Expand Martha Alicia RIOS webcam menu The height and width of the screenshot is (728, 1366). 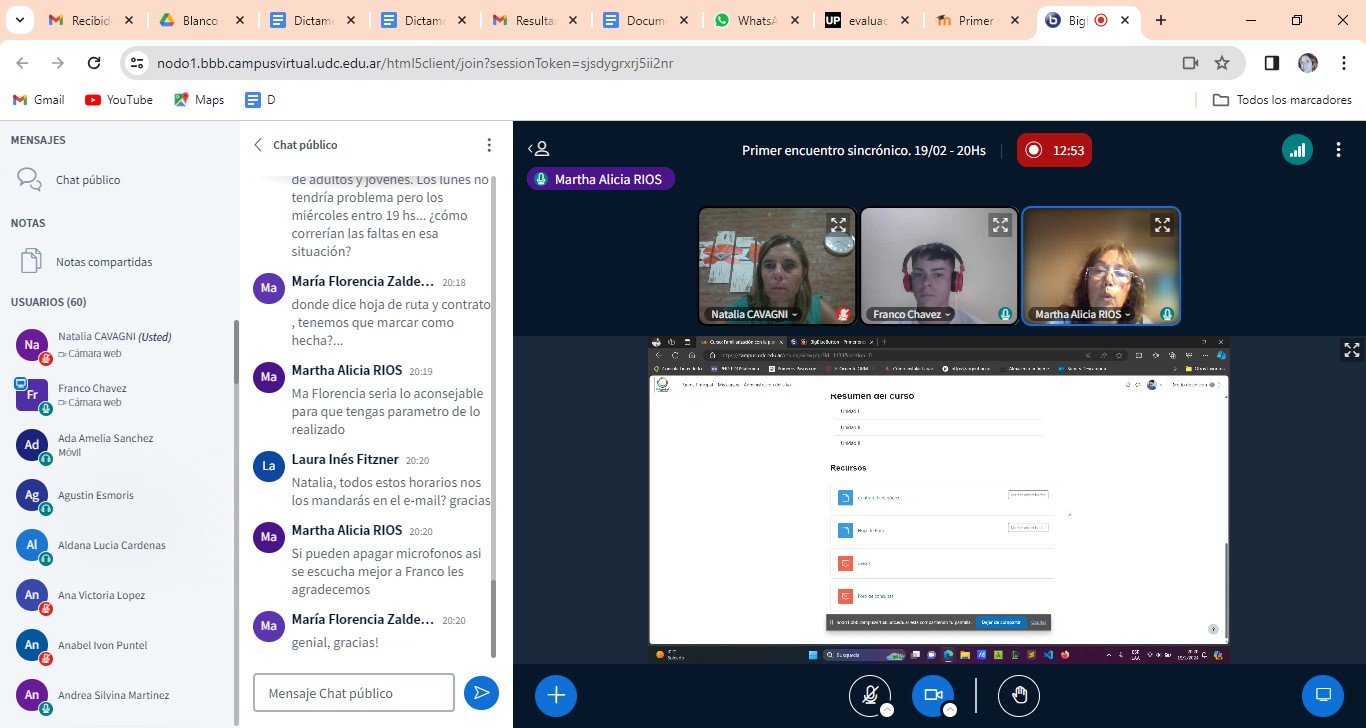[1082, 314]
